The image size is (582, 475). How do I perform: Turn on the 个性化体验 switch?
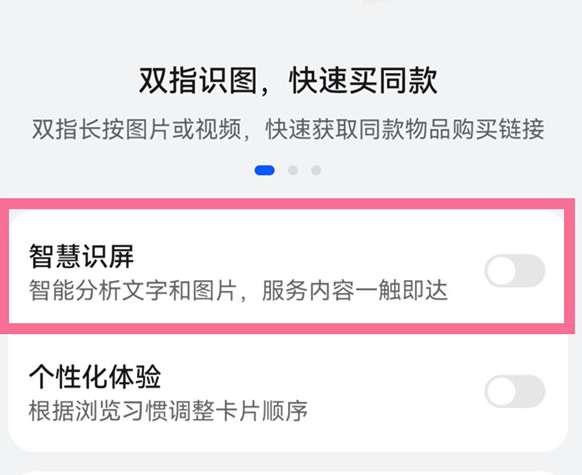pyautogui.click(x=515, y=391)
